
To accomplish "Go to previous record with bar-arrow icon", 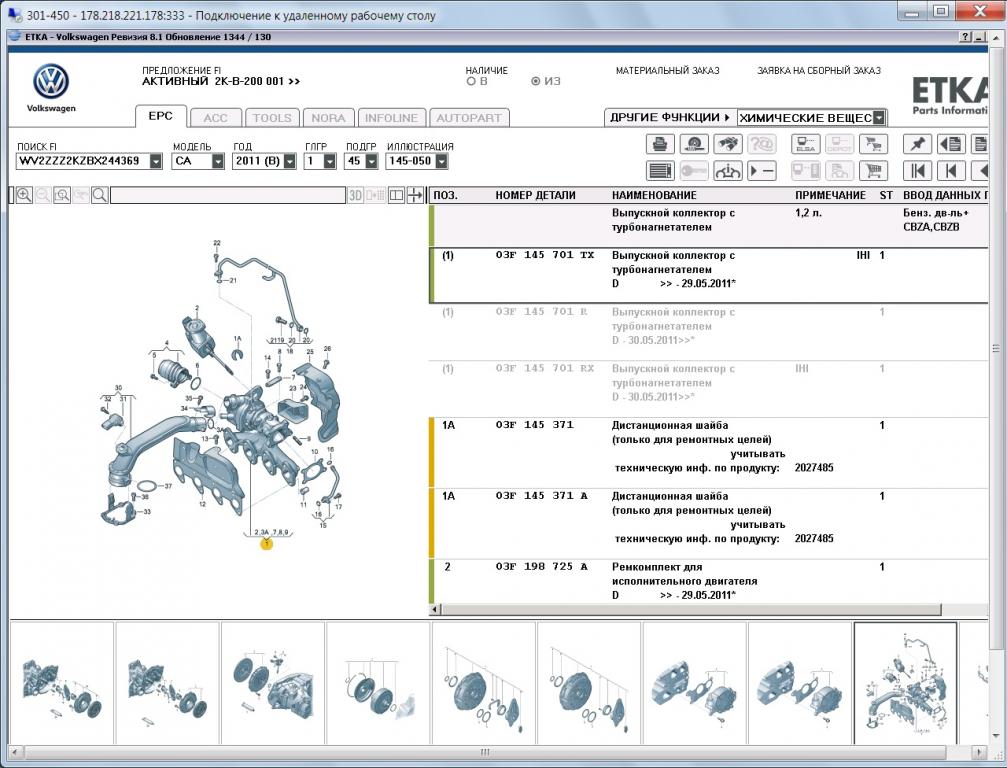I will tap(951, 171).
